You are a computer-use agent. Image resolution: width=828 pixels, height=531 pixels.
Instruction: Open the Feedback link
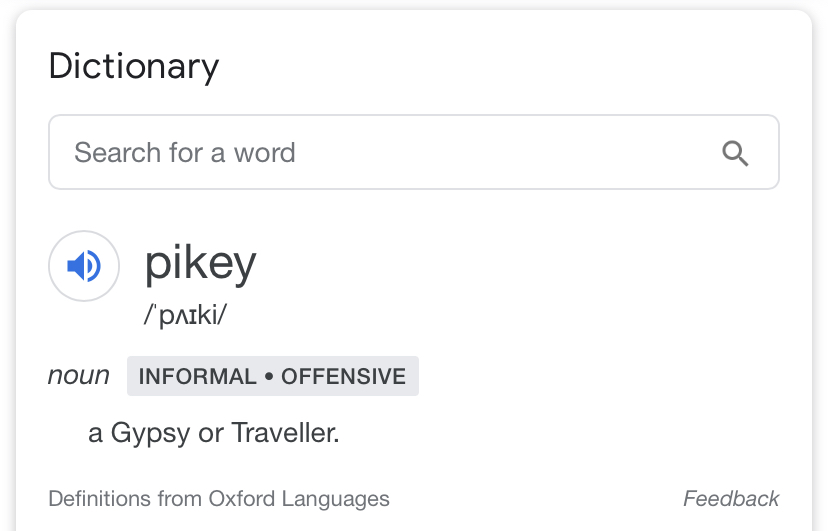click(x=731, y=499)
